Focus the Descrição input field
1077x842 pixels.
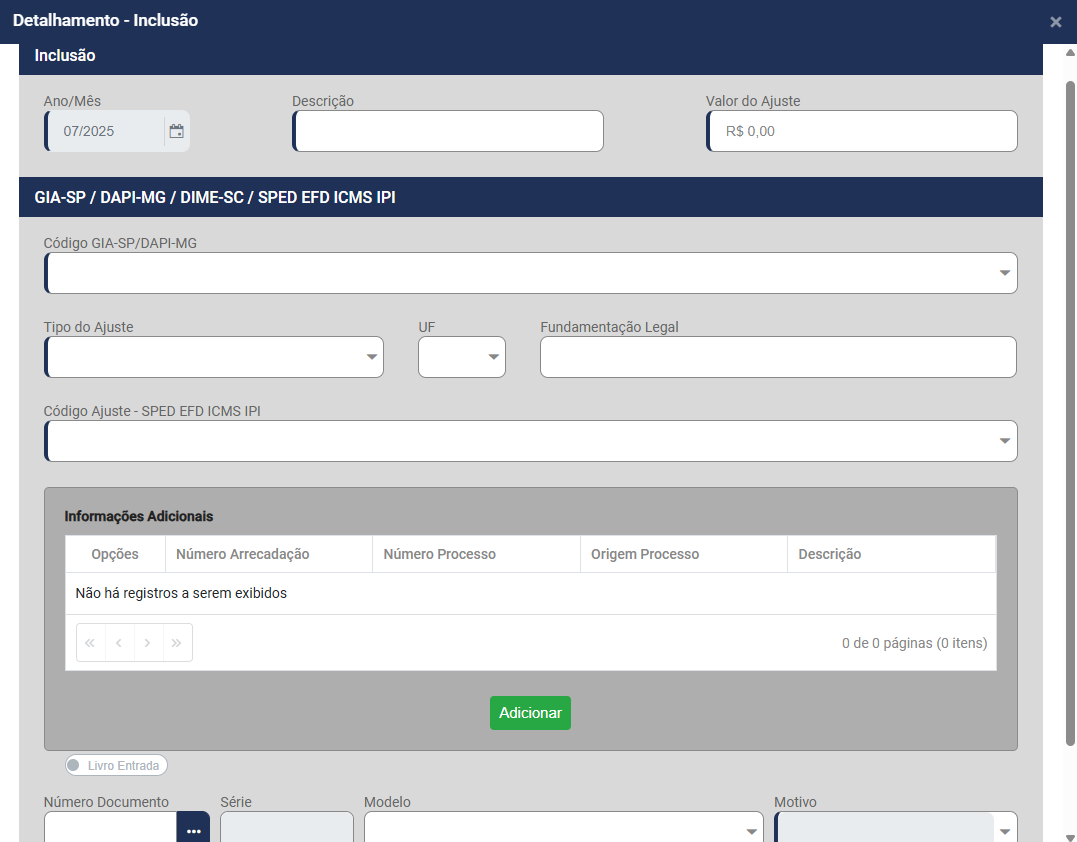tap(448, 131)
